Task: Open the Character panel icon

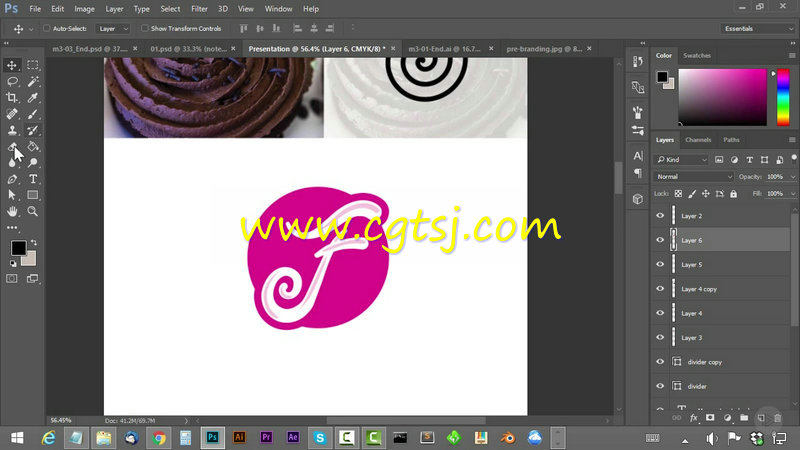Action: (x=638, y=156)
